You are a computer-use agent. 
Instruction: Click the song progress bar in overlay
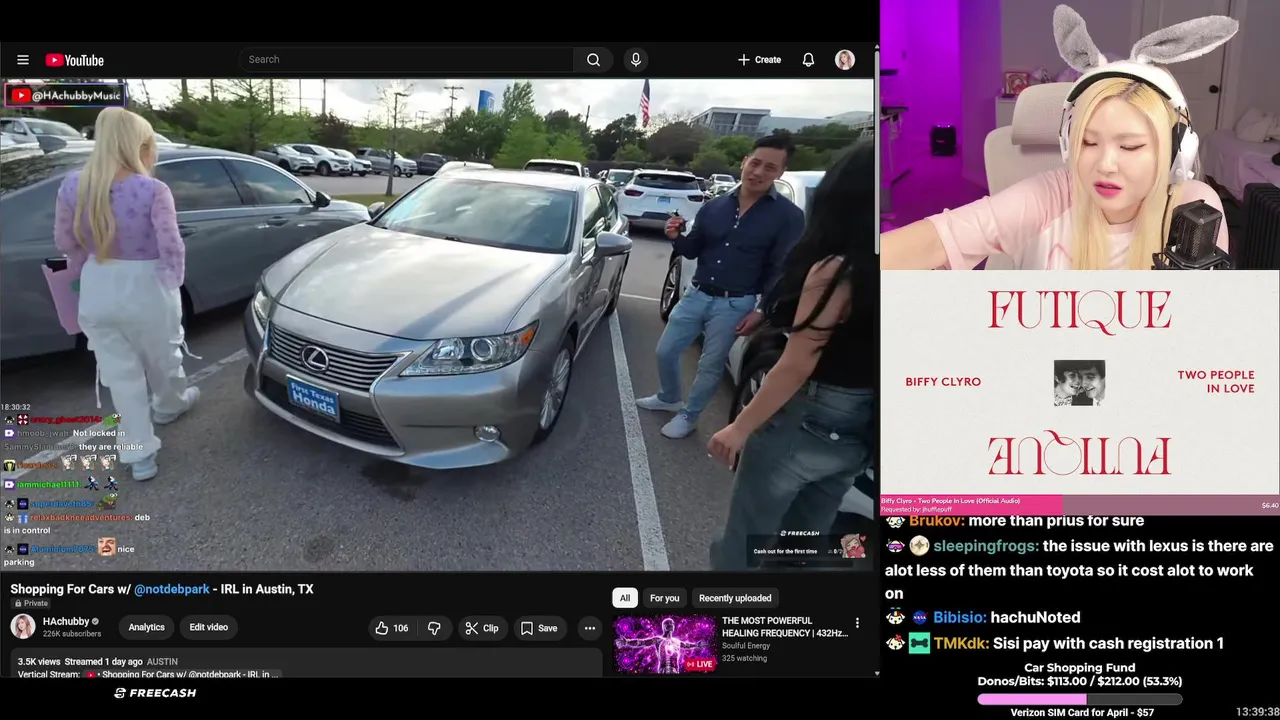(1080, 505)
